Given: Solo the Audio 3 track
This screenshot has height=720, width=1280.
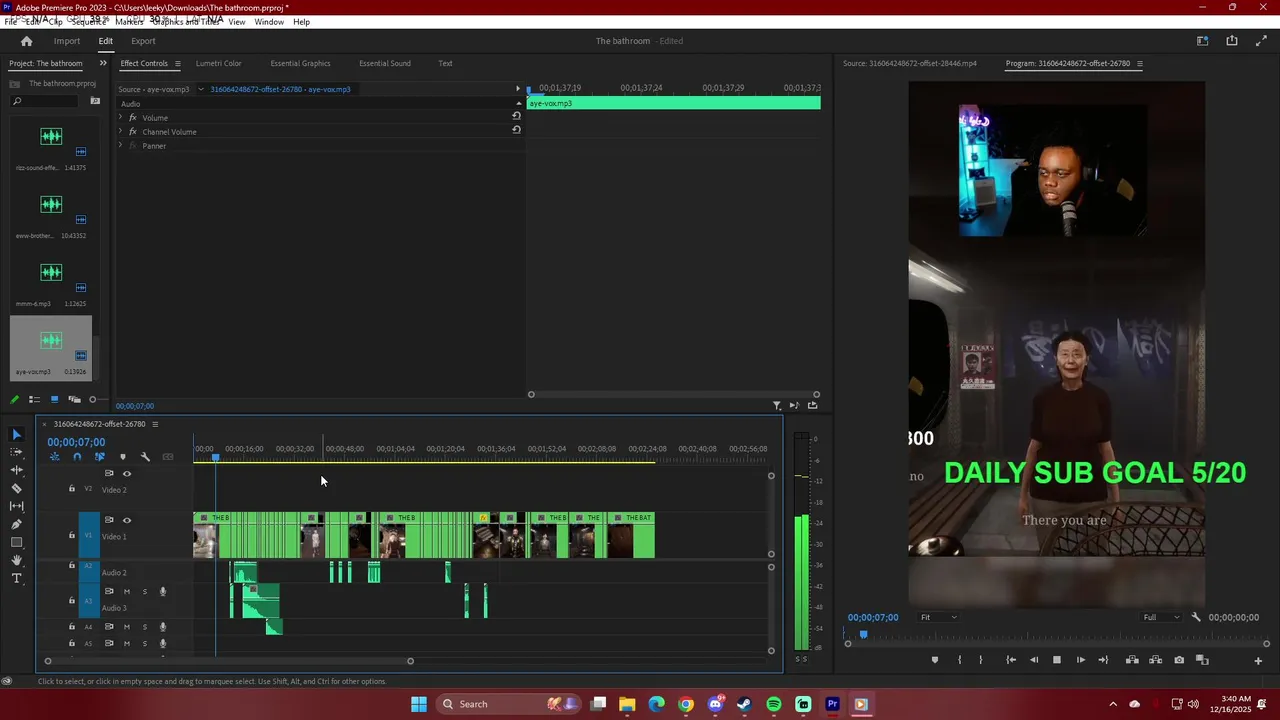Looking at the screenshot, I should 144,591.
